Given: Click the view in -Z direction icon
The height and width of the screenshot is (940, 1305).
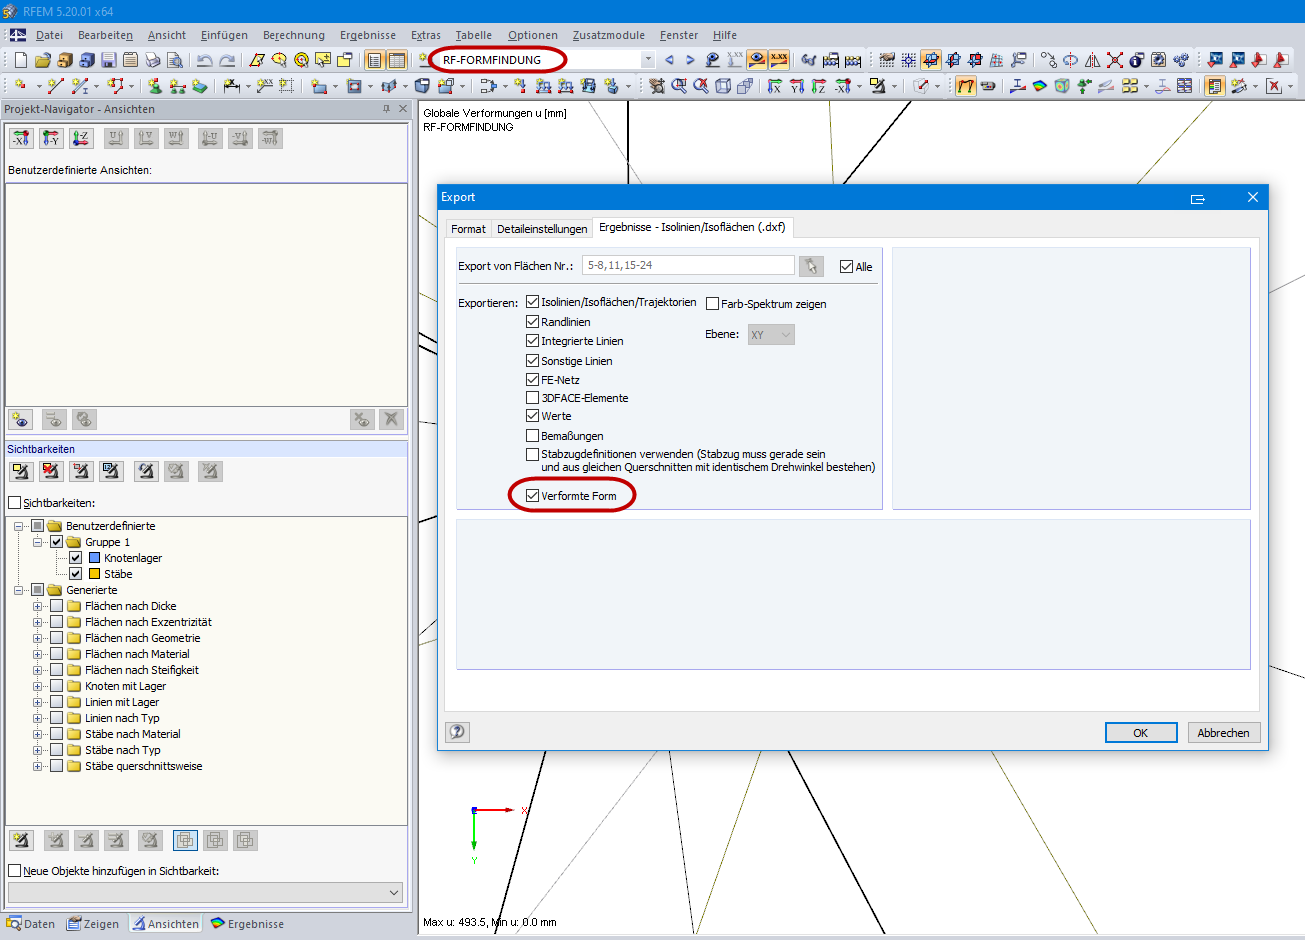Looking at the screenshot, I should pos(81,138).
